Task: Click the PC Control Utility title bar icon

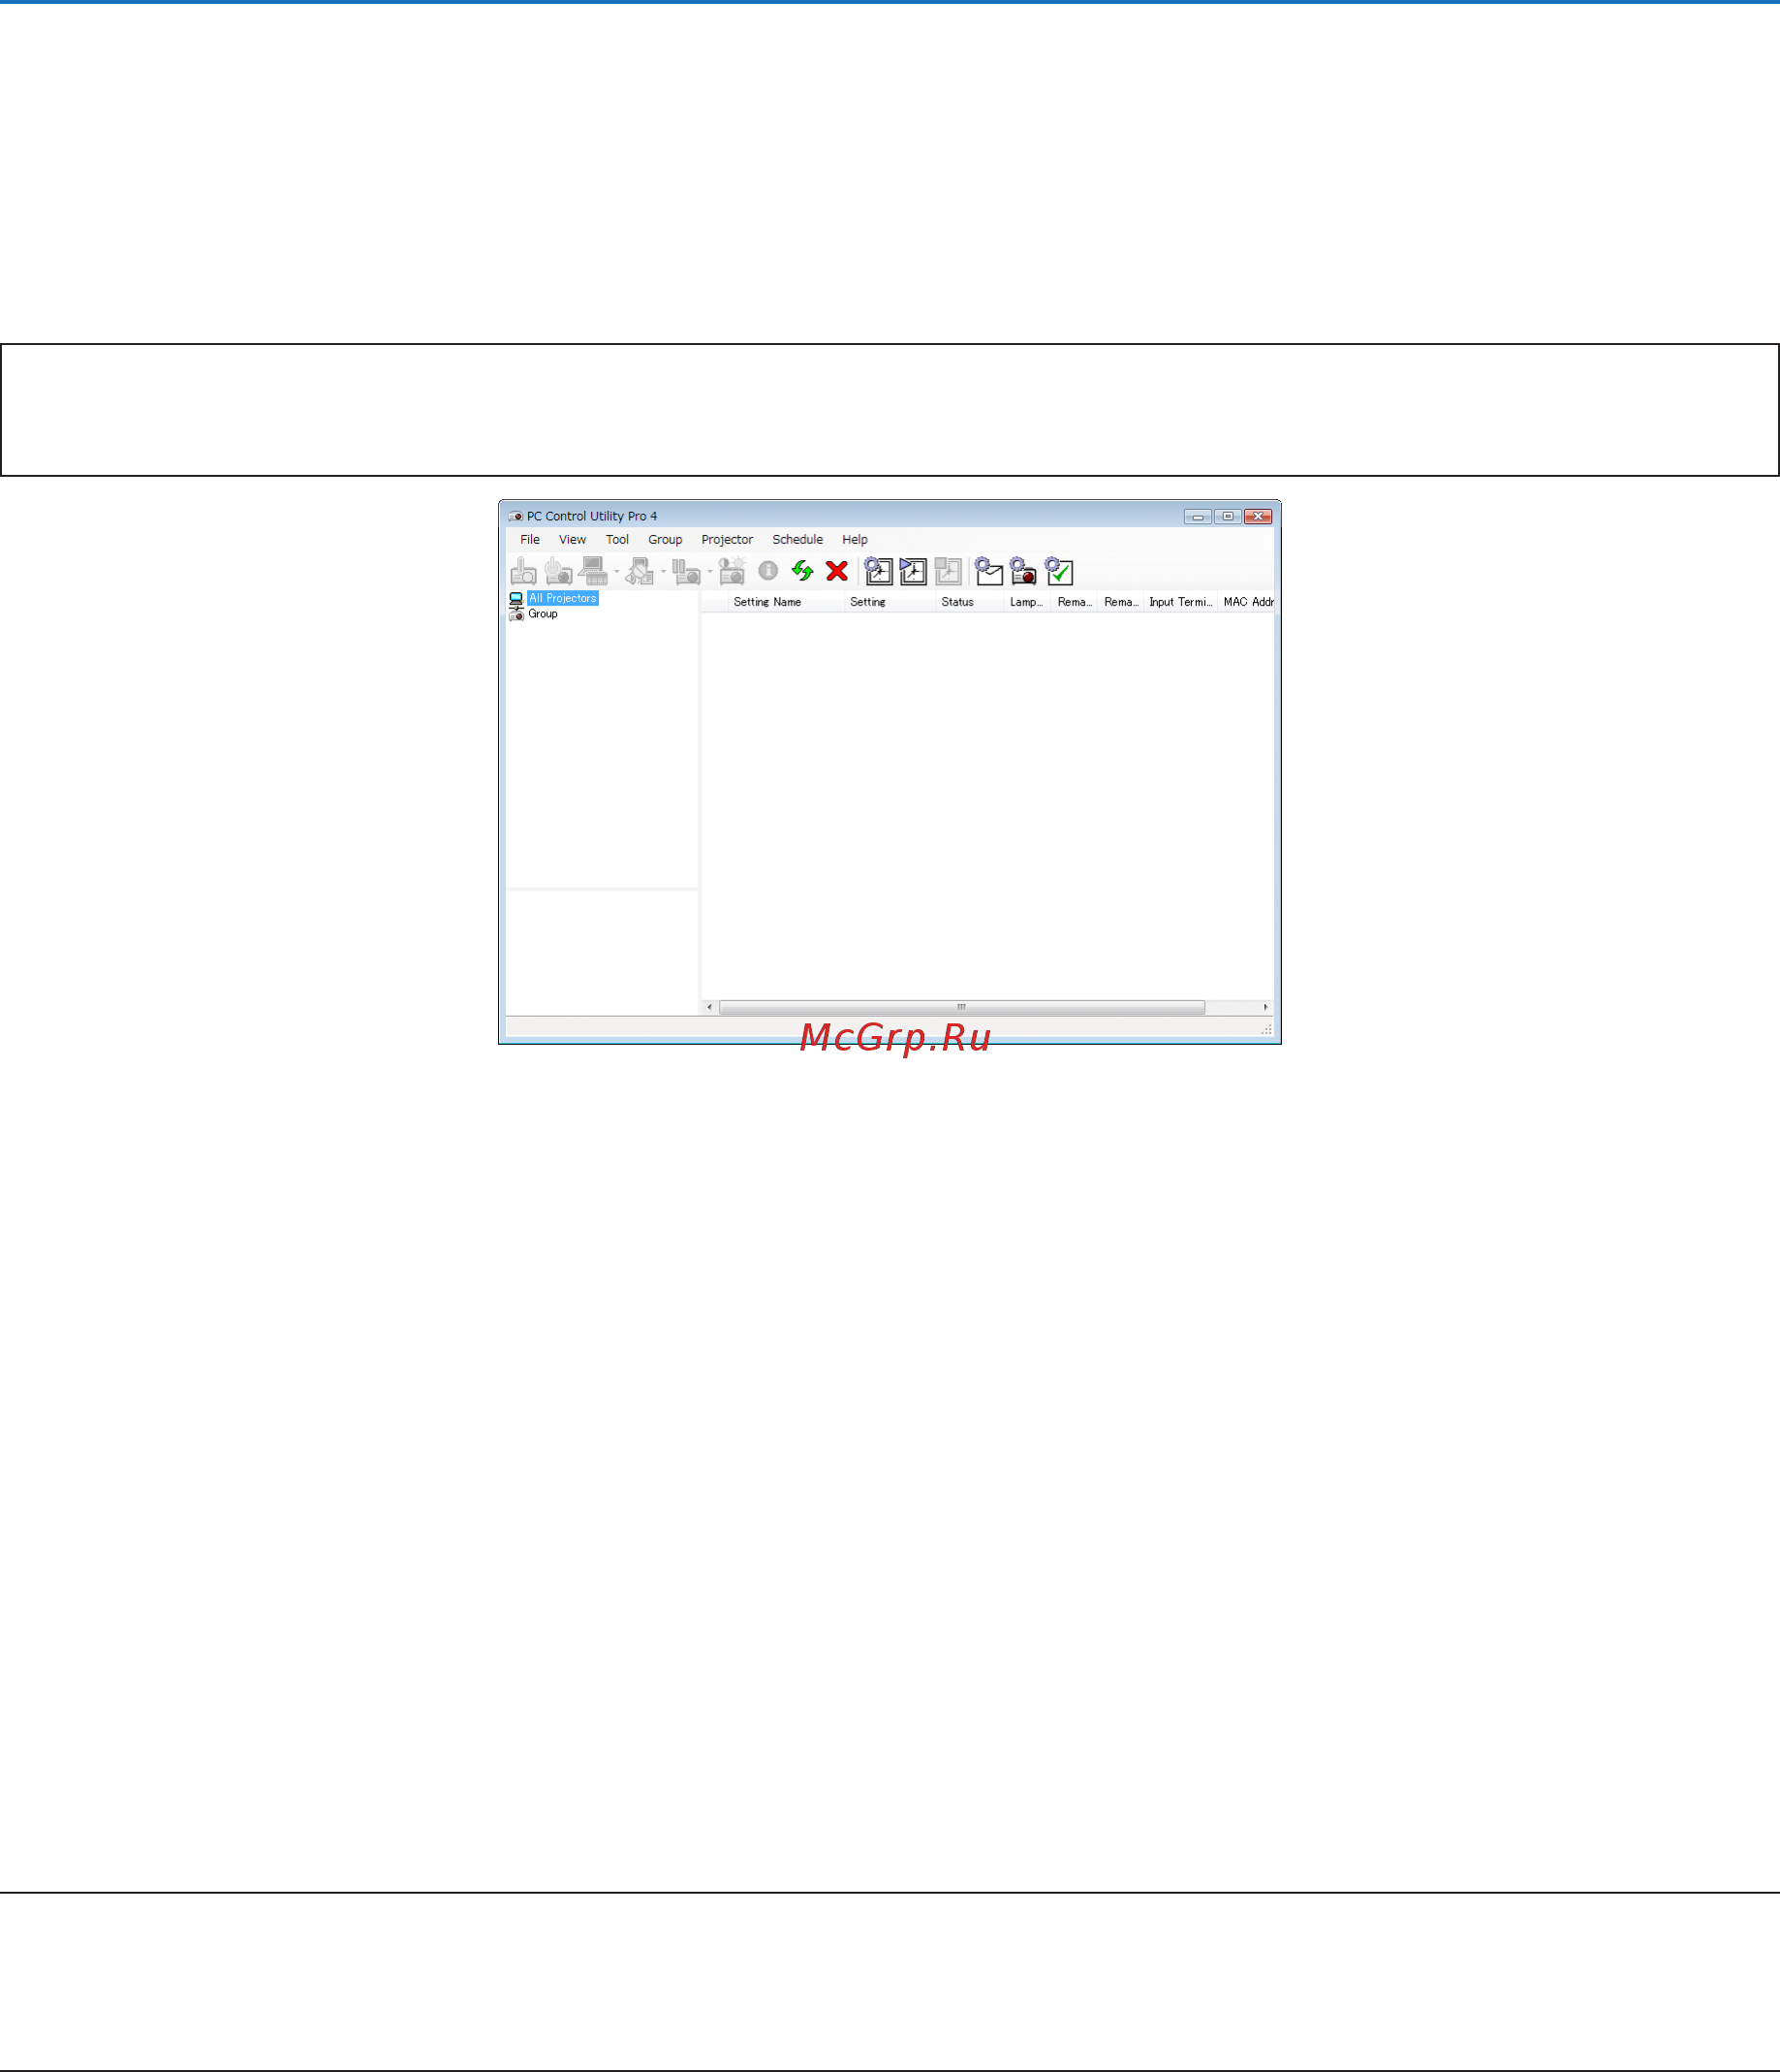Action: [x=515, y=516]
